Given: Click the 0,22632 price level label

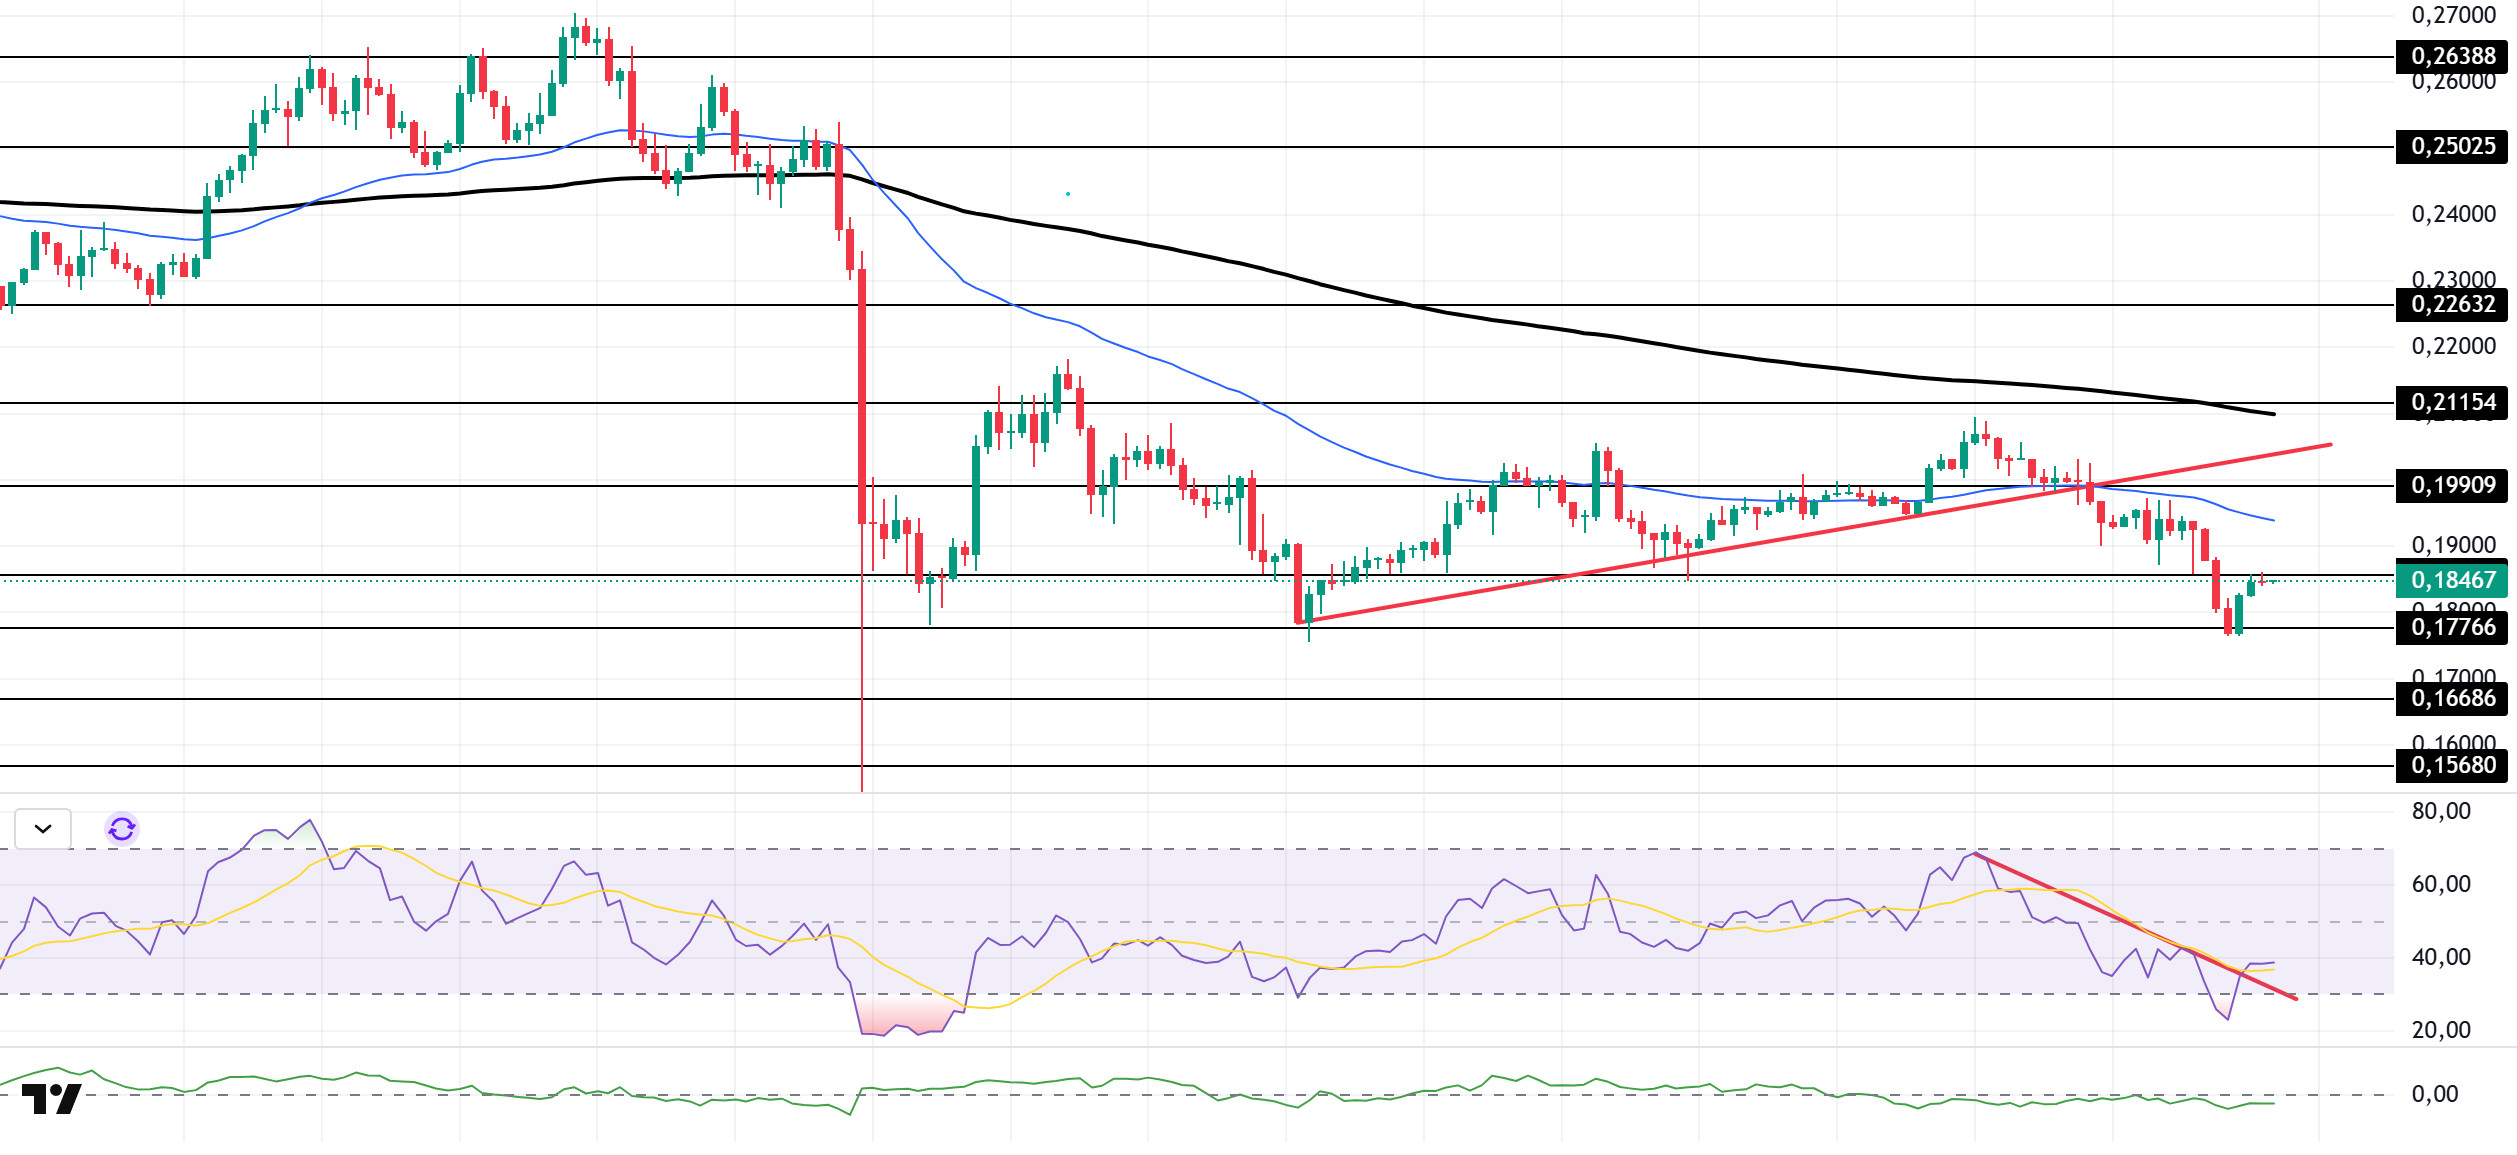Looking at the screenshot, I should [x=2451, y=305].
